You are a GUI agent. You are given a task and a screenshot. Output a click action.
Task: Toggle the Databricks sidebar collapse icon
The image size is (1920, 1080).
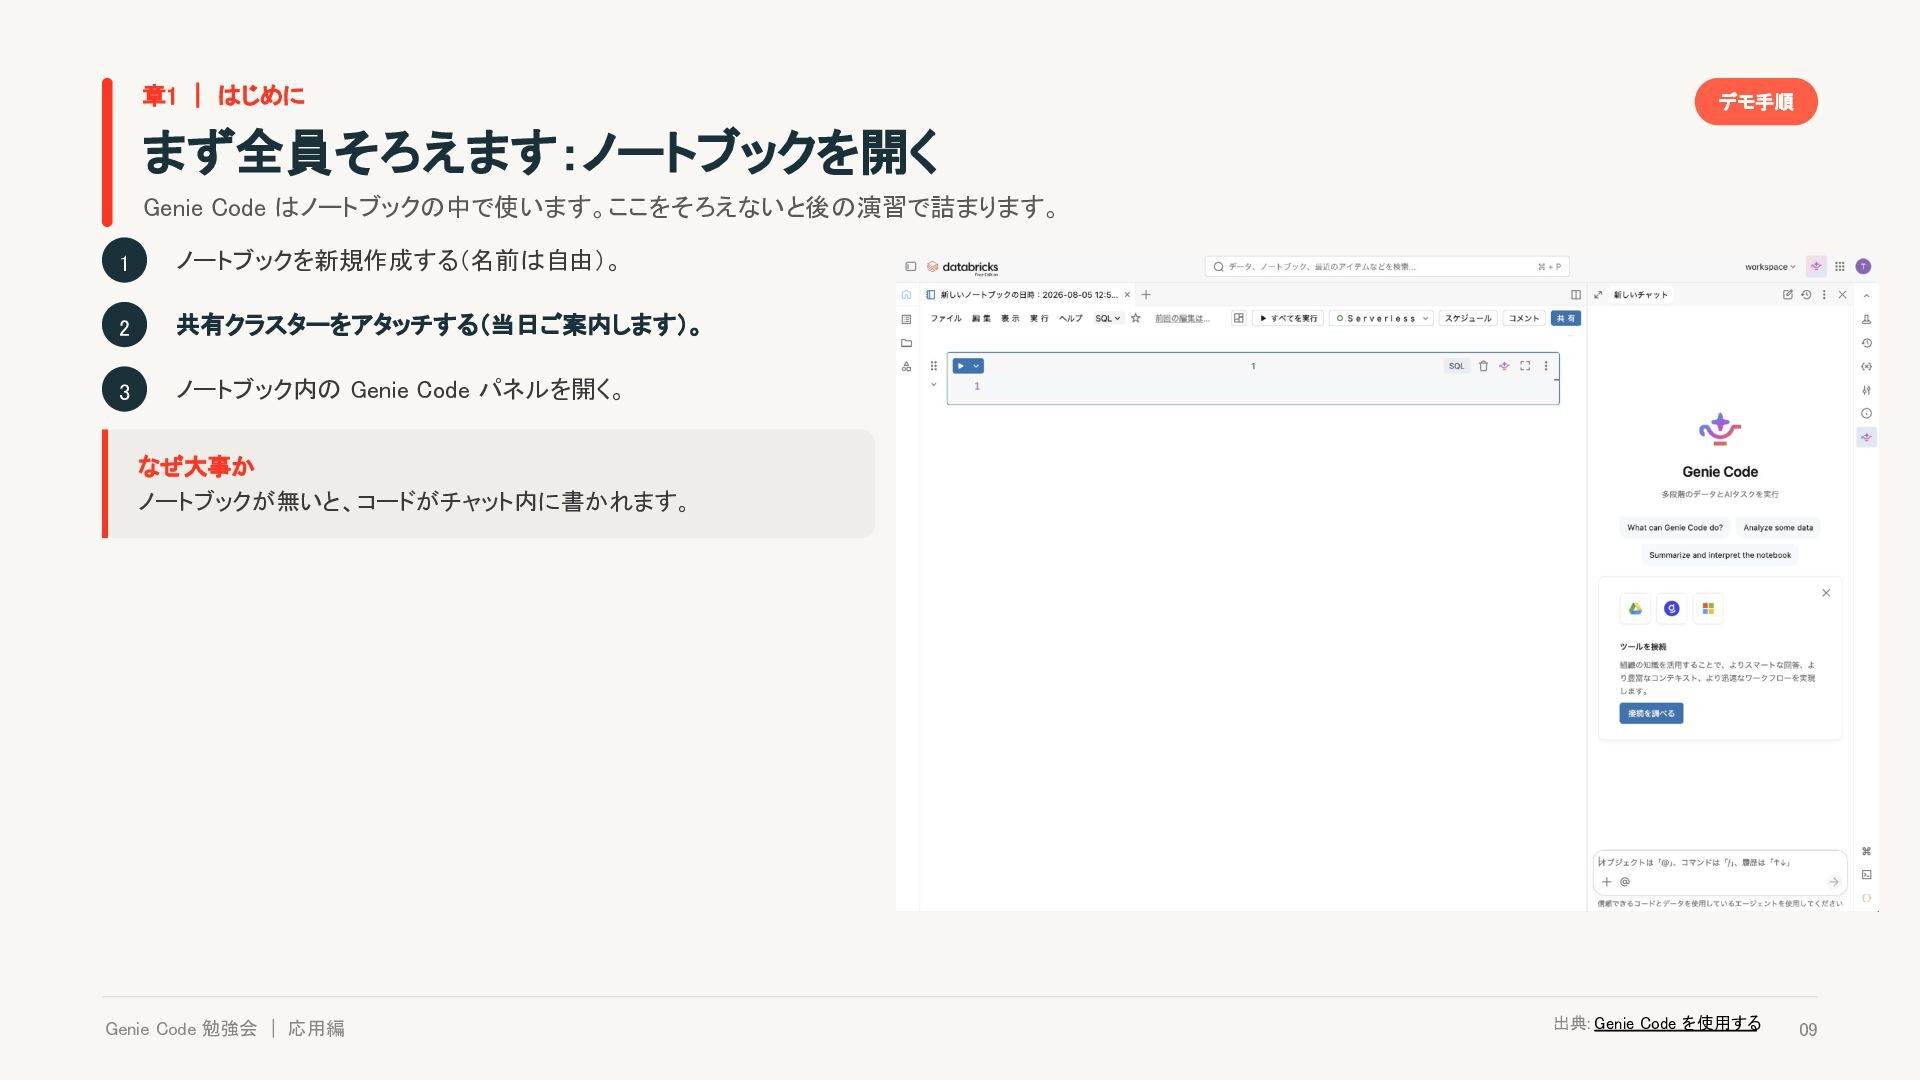click(x=910, y=267)
